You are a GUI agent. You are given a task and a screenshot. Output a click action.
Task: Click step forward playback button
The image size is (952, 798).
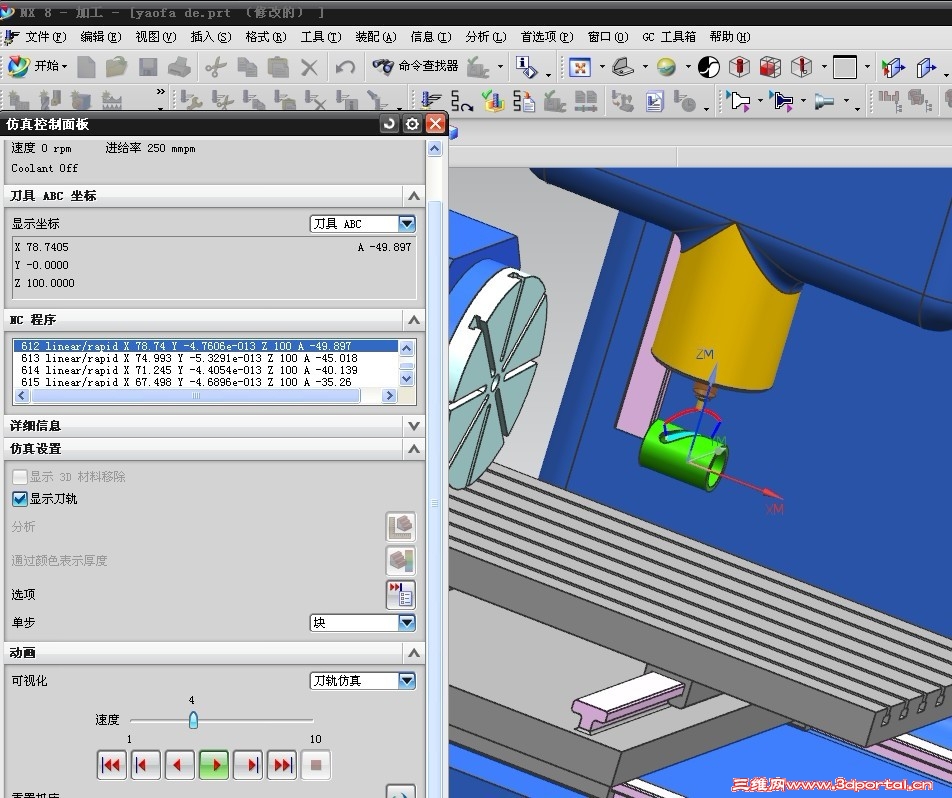coord(248,765)
